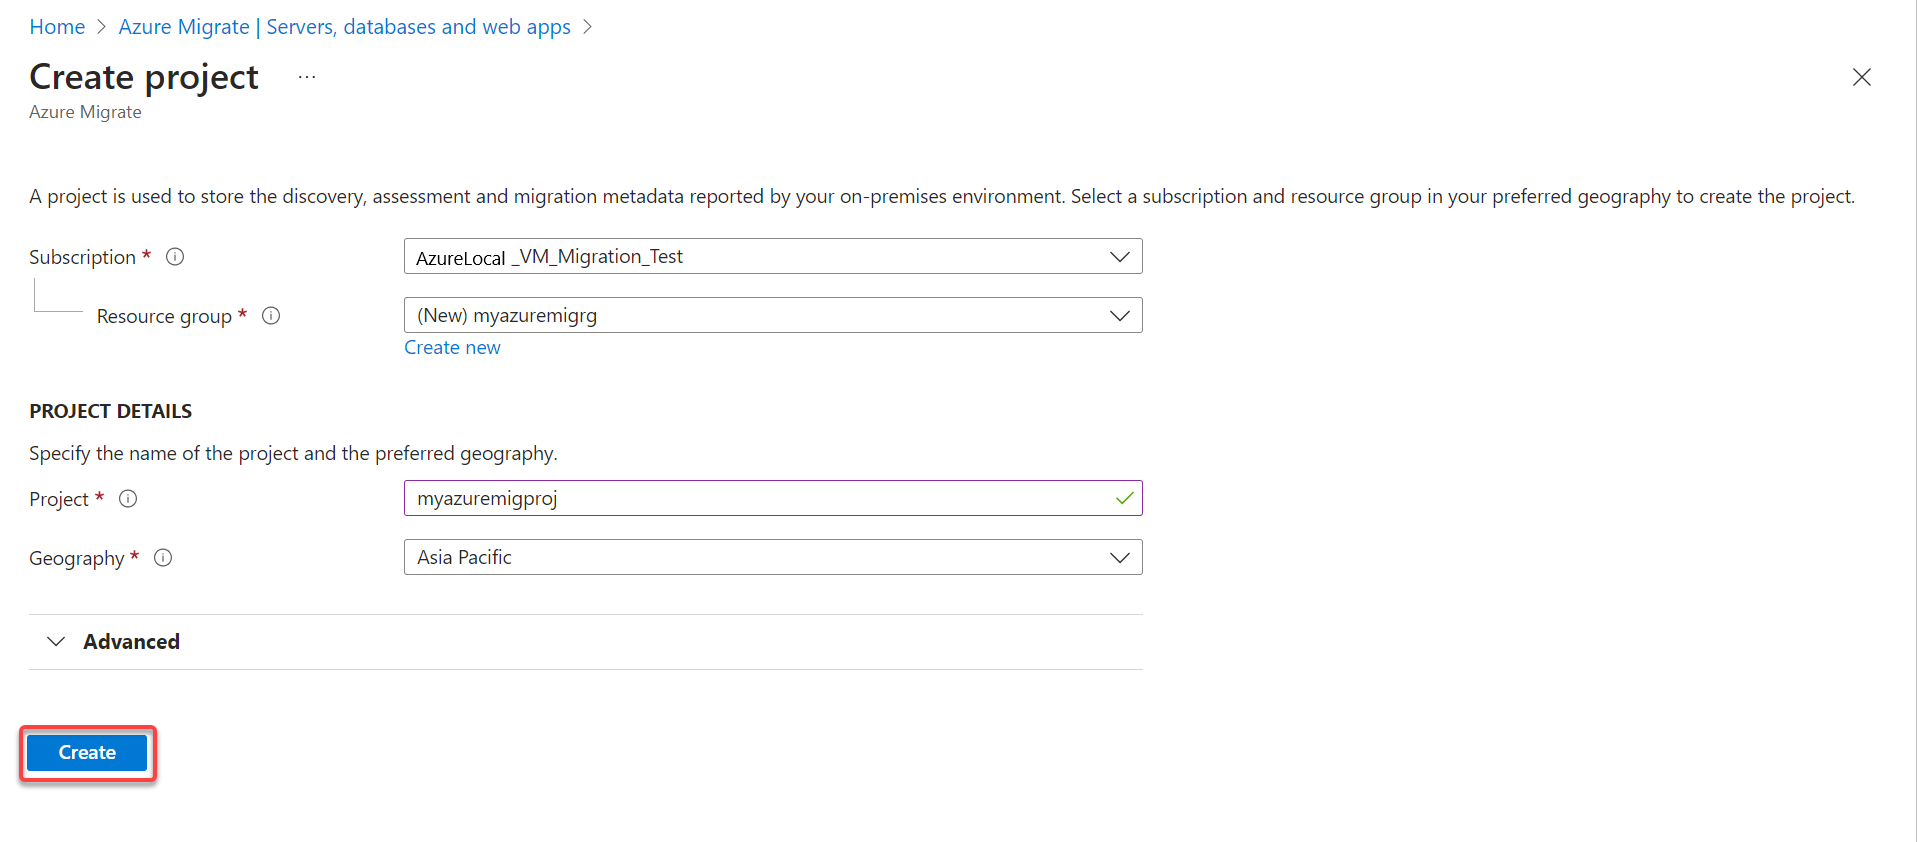
Task: Navigate to Azure Migrate servers breadcrumb
Action: [344, 27]
